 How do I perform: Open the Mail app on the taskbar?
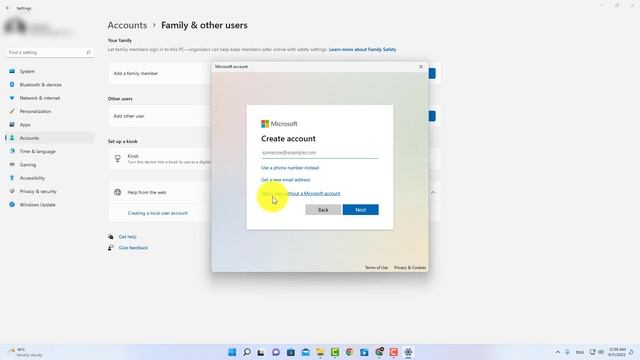point(305,352)
